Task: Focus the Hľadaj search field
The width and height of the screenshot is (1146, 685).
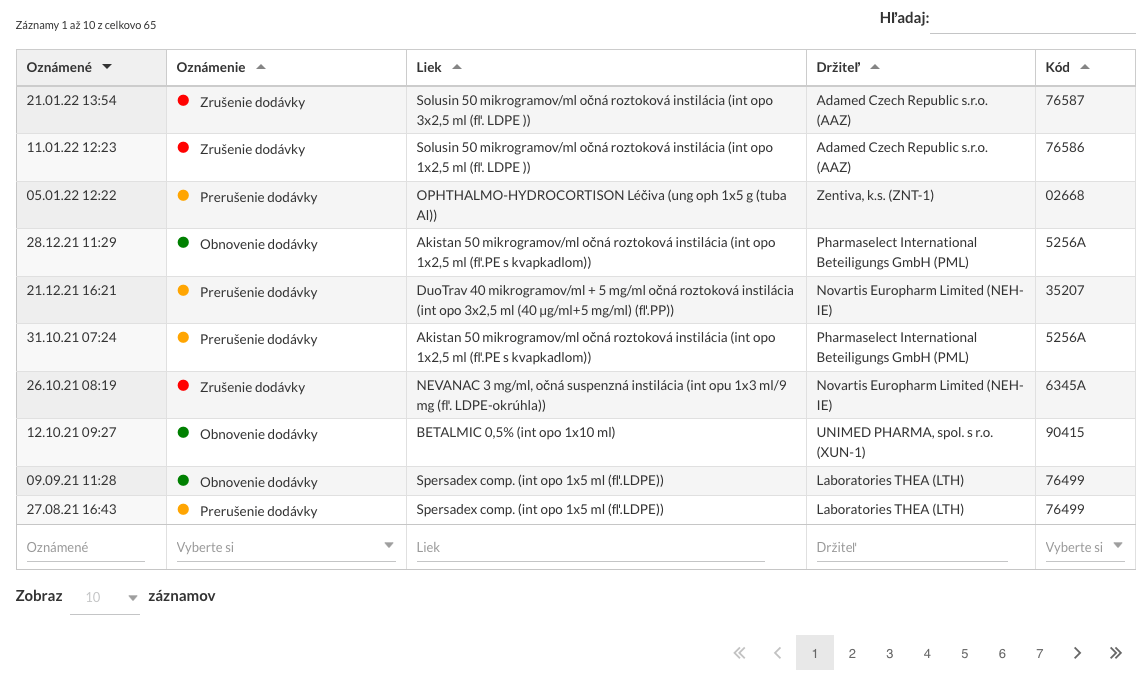Action: pos(1032,19)
